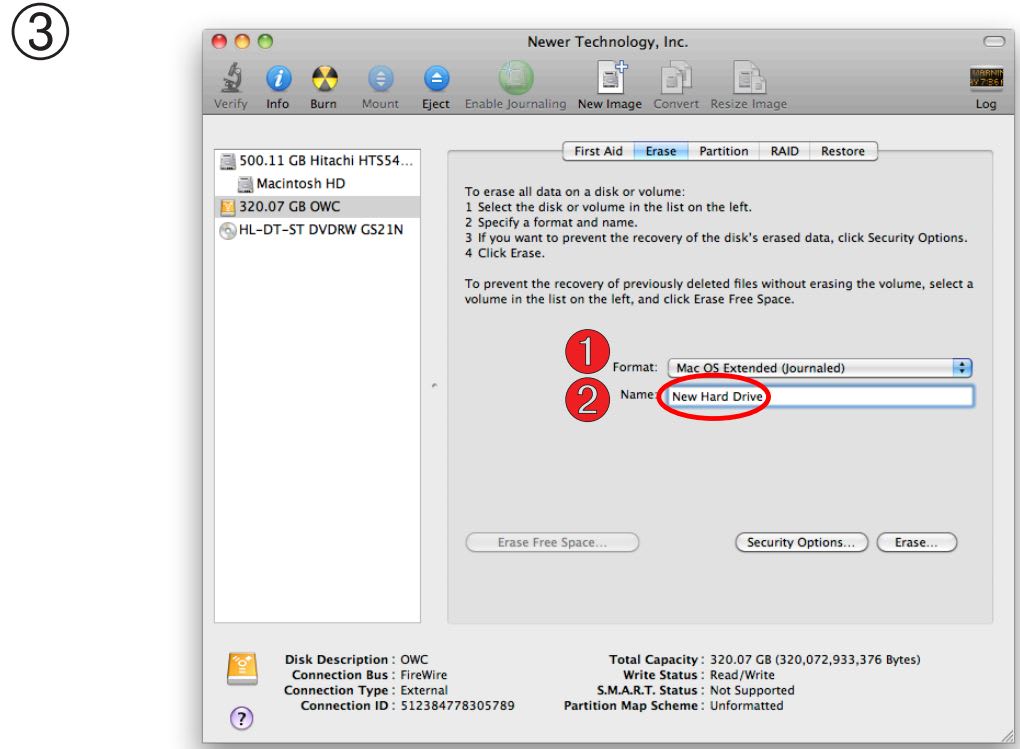1020x749 pixels.
Task: Switch to the Partition tab
Action: (x=723, y=151)
